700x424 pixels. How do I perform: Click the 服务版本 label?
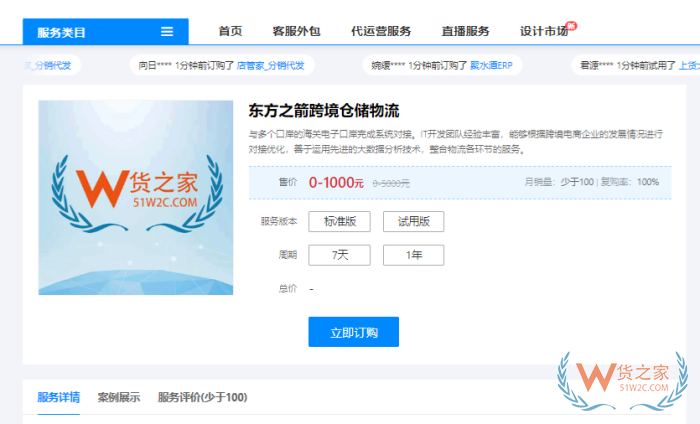tap(279, 221)
